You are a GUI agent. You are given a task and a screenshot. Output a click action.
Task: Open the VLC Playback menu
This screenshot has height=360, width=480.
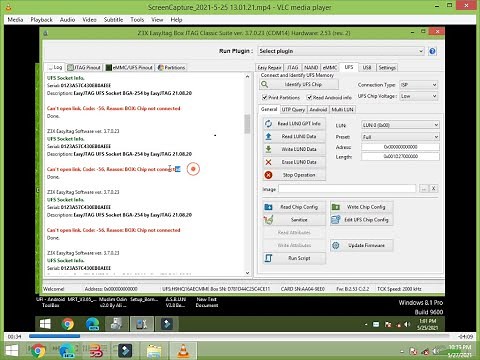pyautogui.click(x=42, y=20)
